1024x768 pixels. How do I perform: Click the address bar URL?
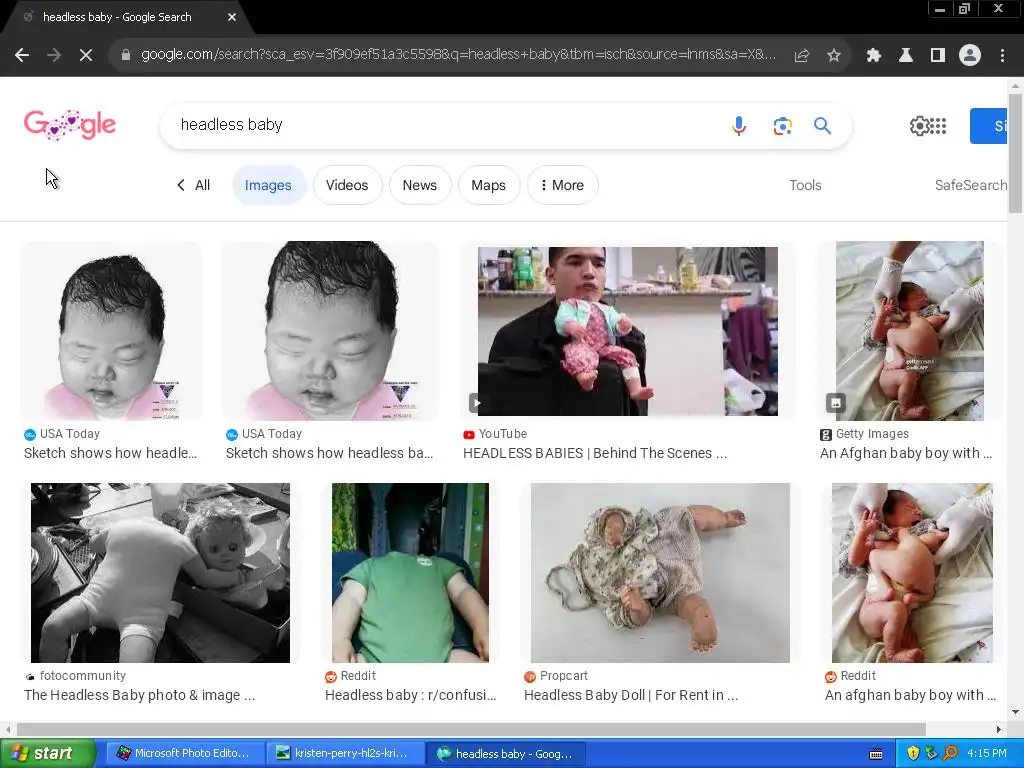pos(458,55)
